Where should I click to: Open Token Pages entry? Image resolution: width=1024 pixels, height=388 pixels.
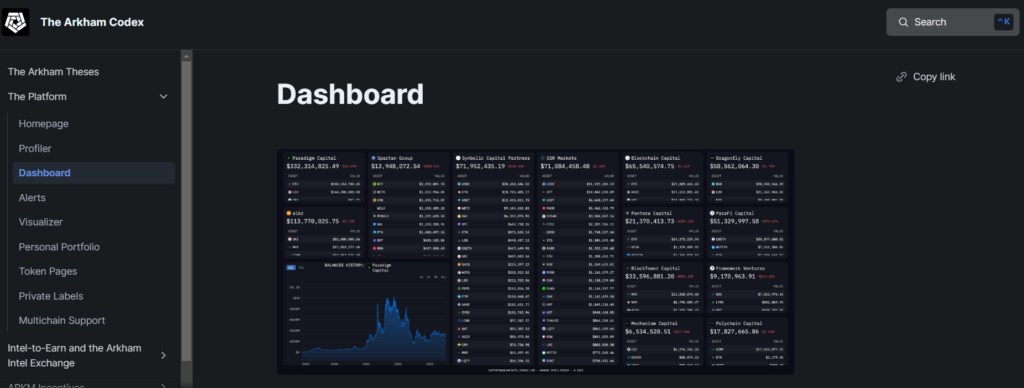(x=48, y=272)
